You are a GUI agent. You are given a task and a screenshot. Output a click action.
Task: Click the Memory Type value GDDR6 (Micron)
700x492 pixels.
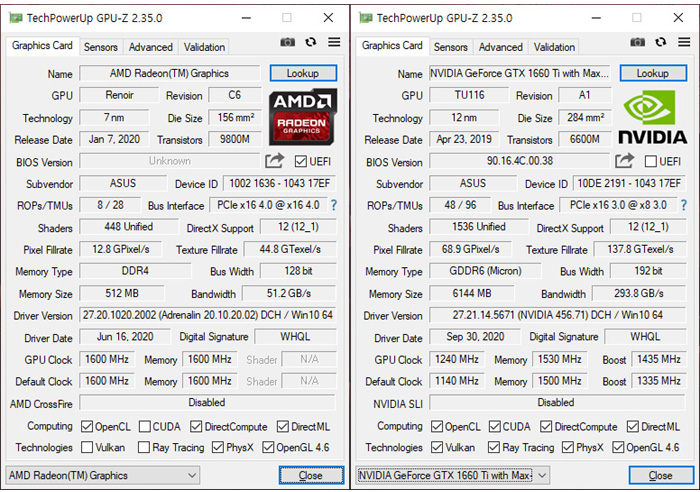pyautogui.click(x=485, y=271)
